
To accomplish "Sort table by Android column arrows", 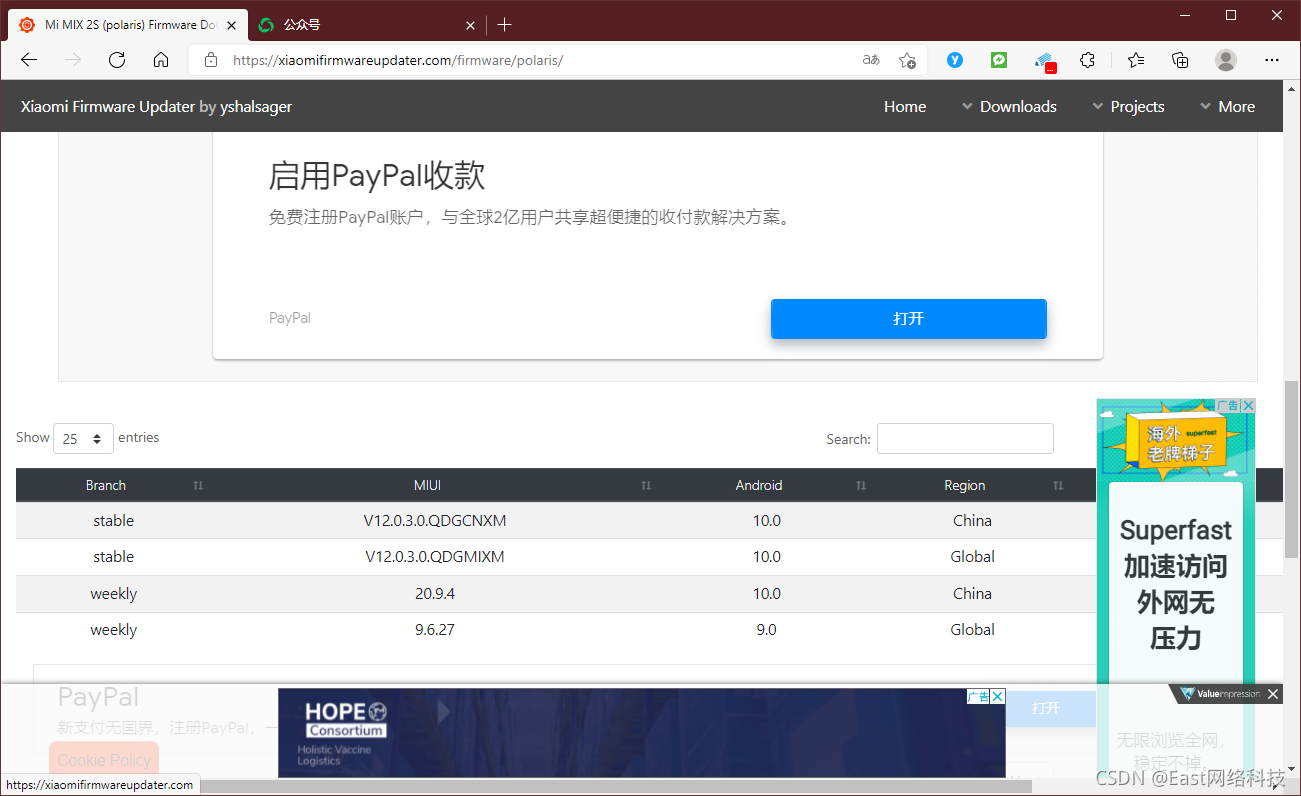I will (861, 486).
